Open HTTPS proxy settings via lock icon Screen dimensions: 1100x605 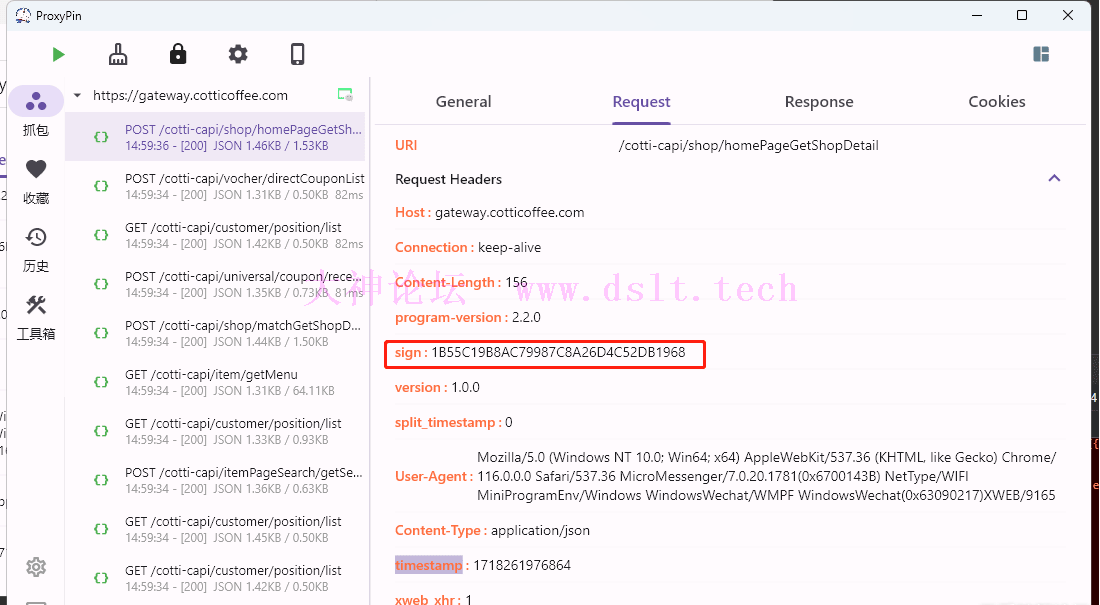click(x=178, y=54)
